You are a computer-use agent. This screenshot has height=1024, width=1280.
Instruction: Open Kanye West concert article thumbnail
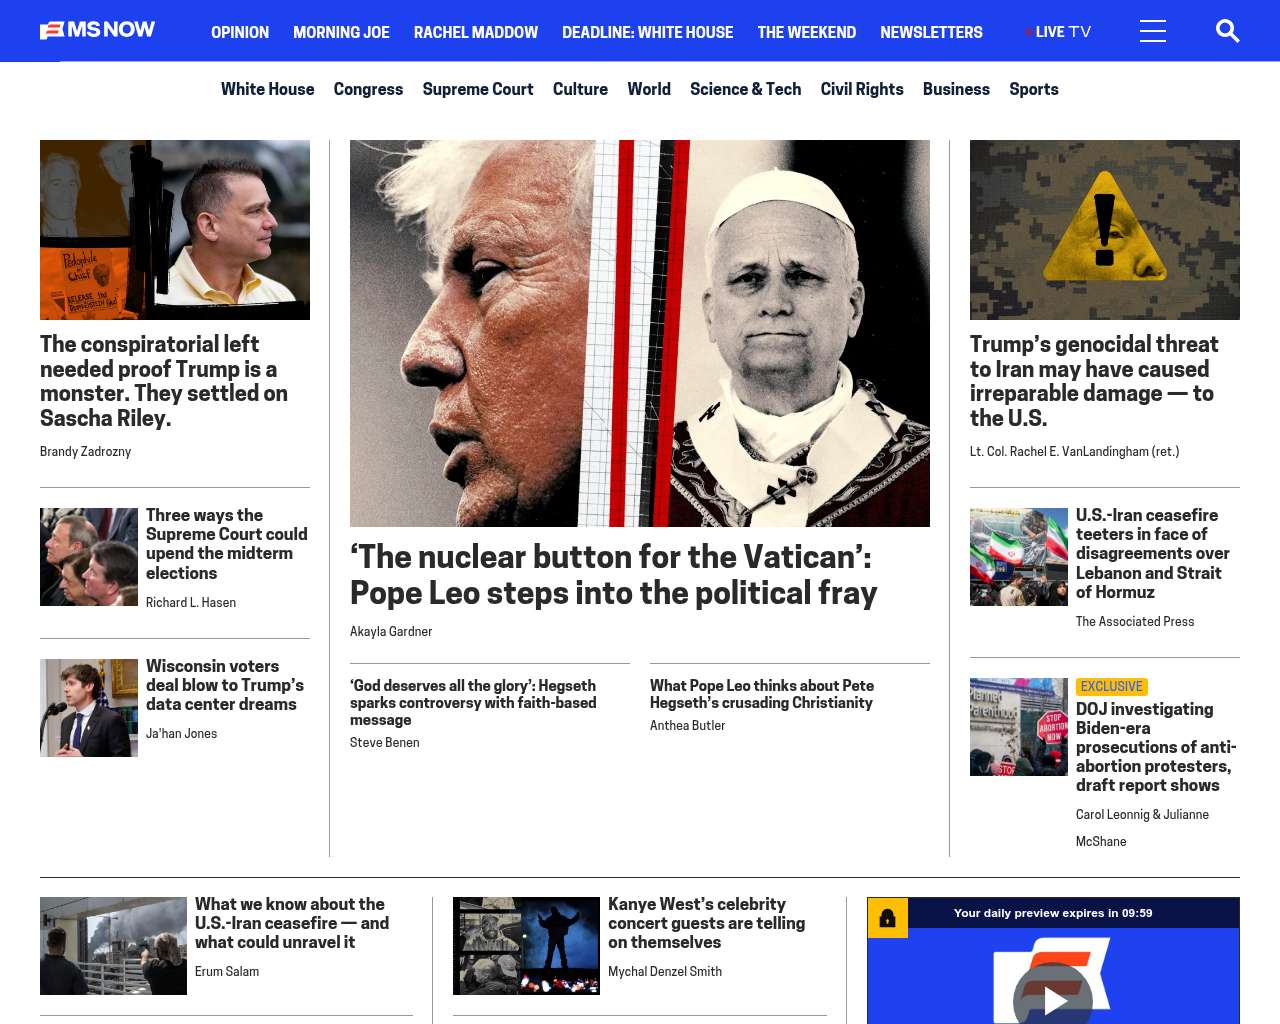tap(526, 946)
